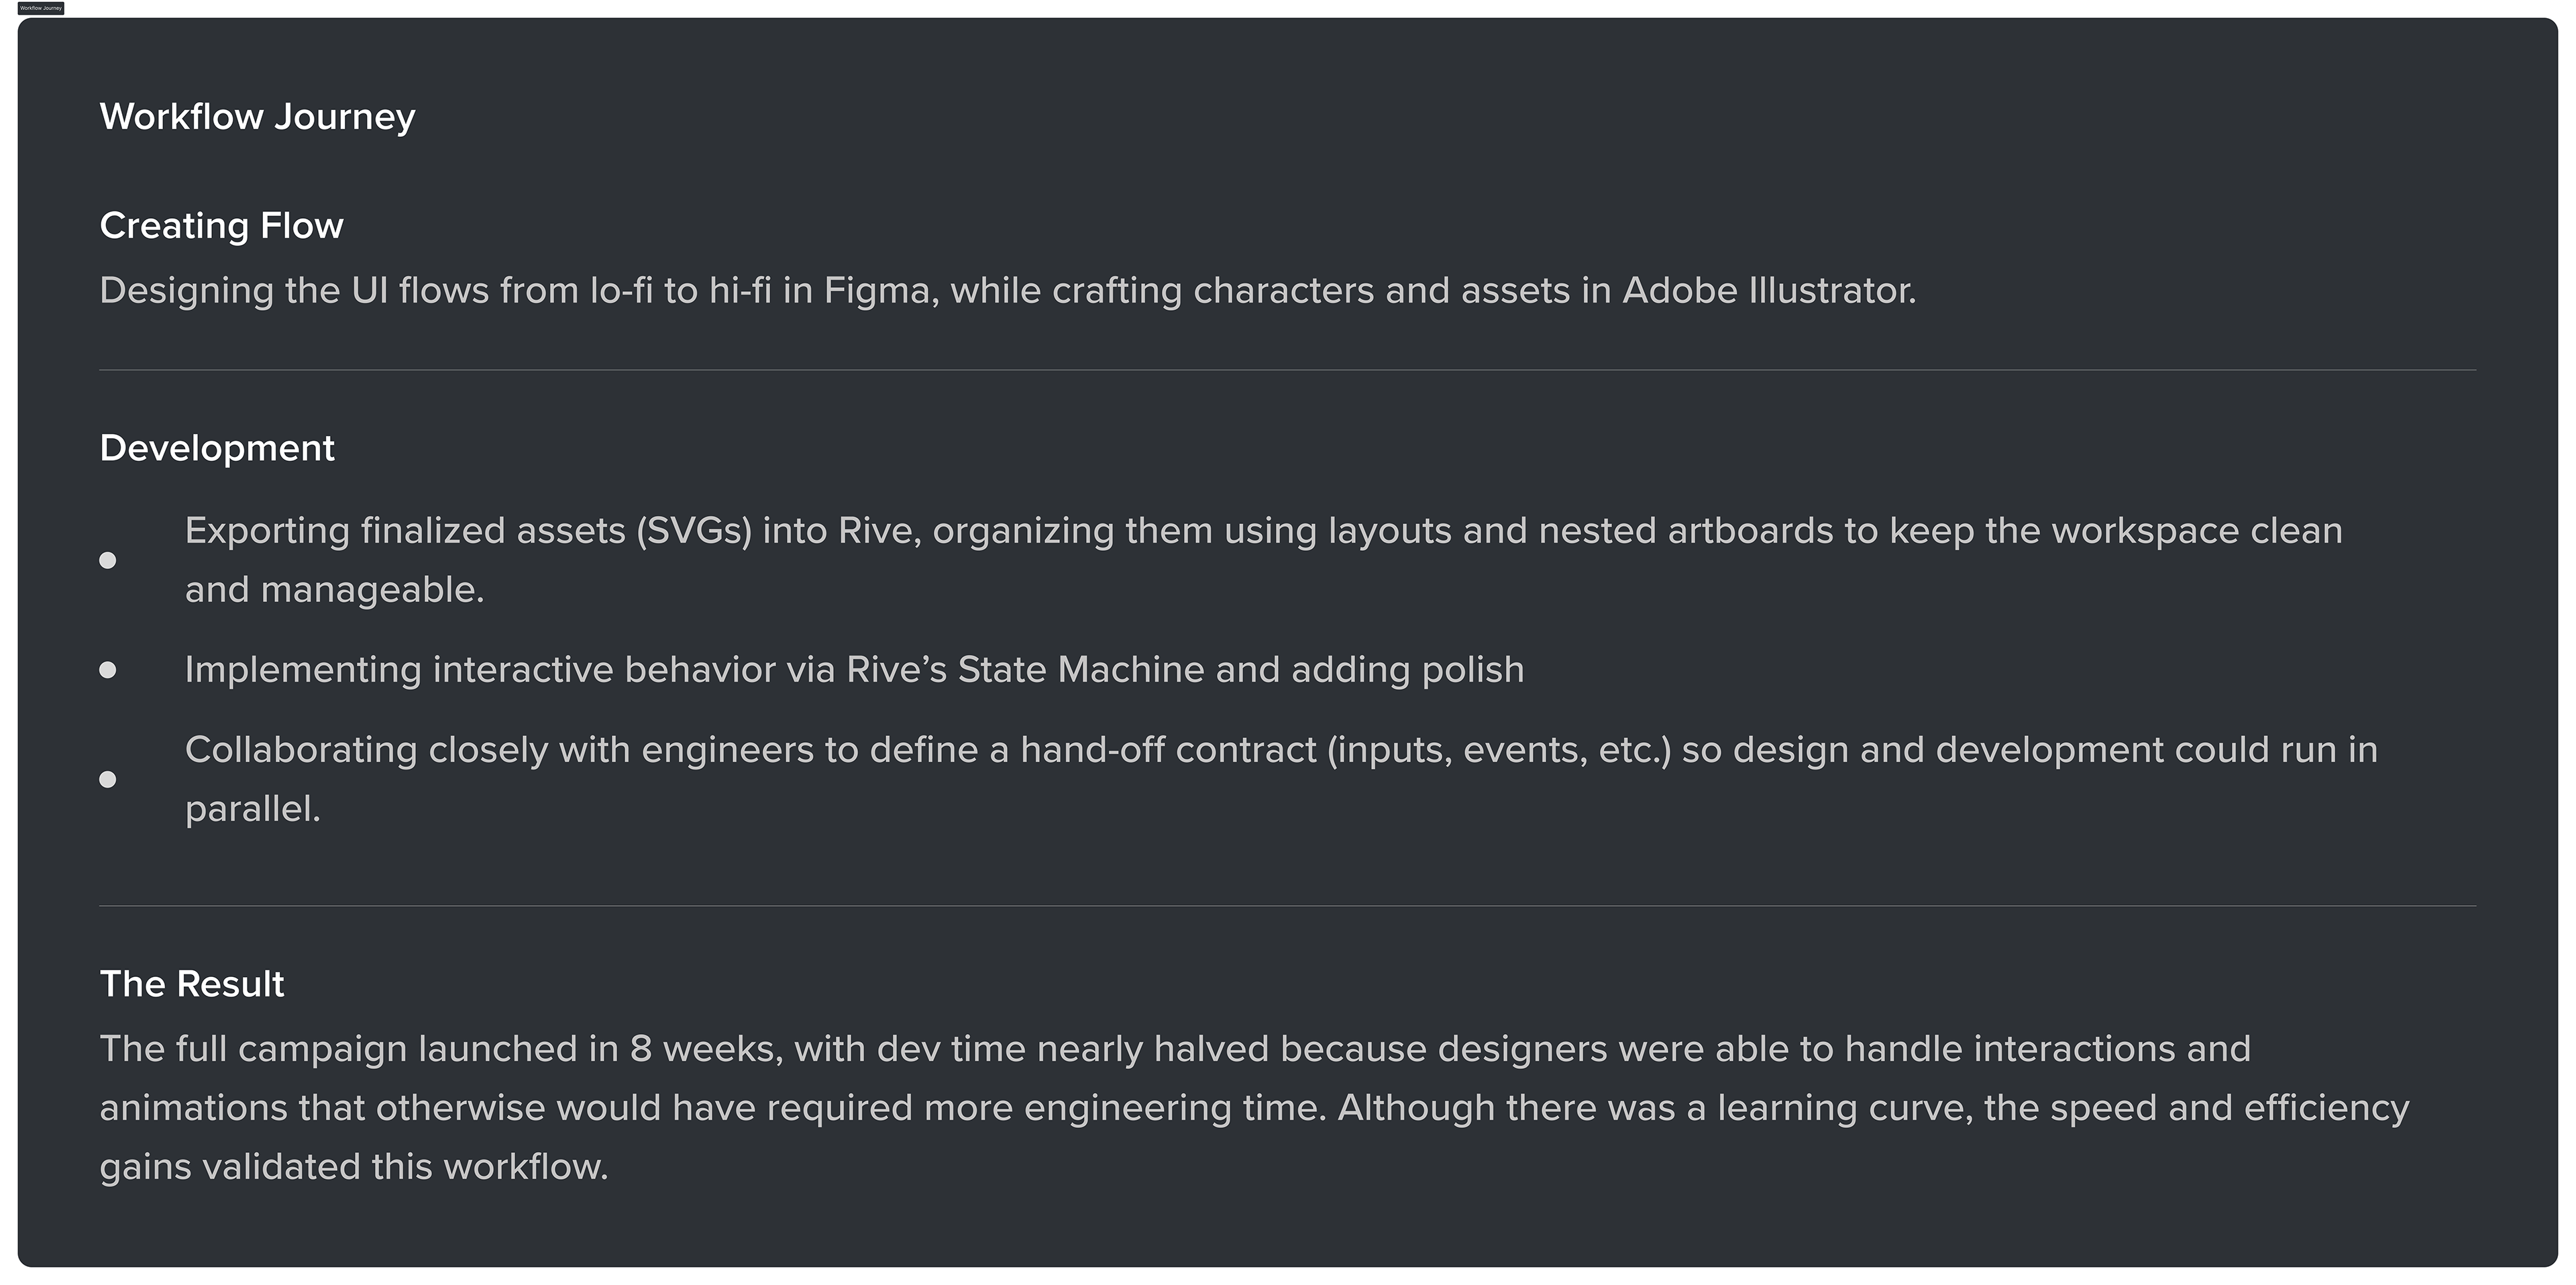
Task: Click the divider line below Creating Flow section
Action: [x=1287, y=370]
